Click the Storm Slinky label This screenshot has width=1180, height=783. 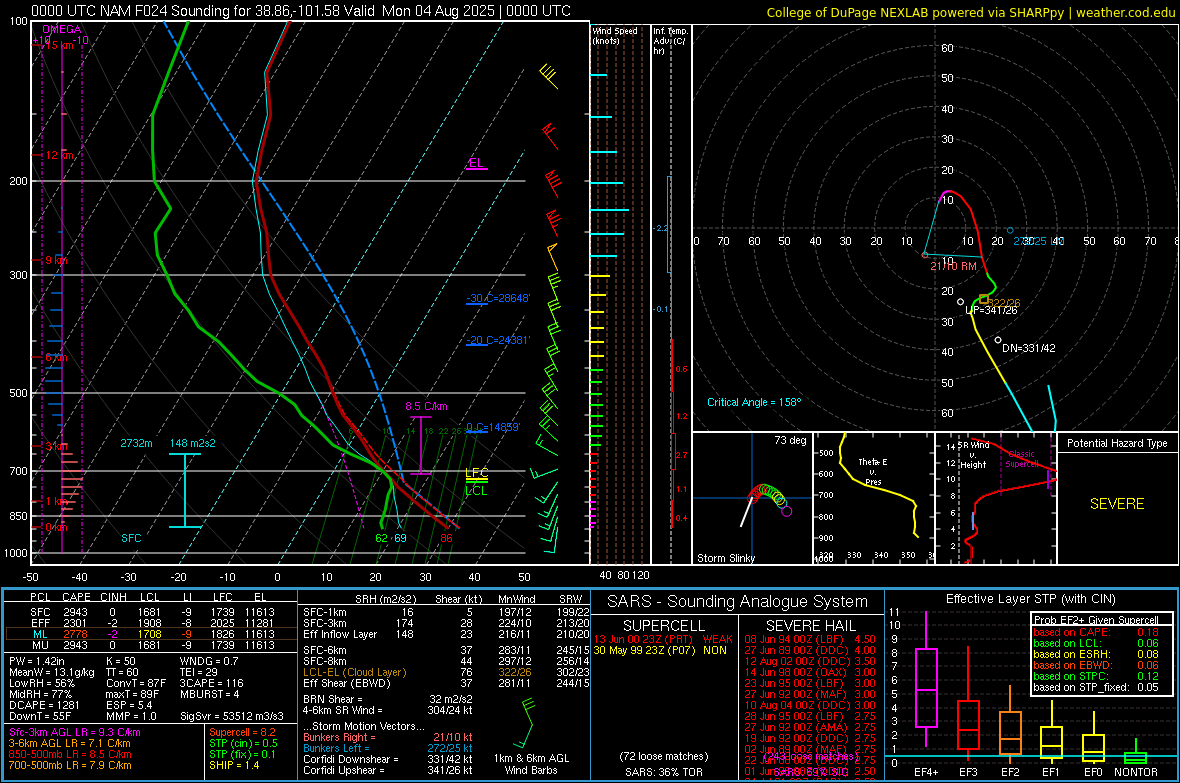click(x=725, y=558)
